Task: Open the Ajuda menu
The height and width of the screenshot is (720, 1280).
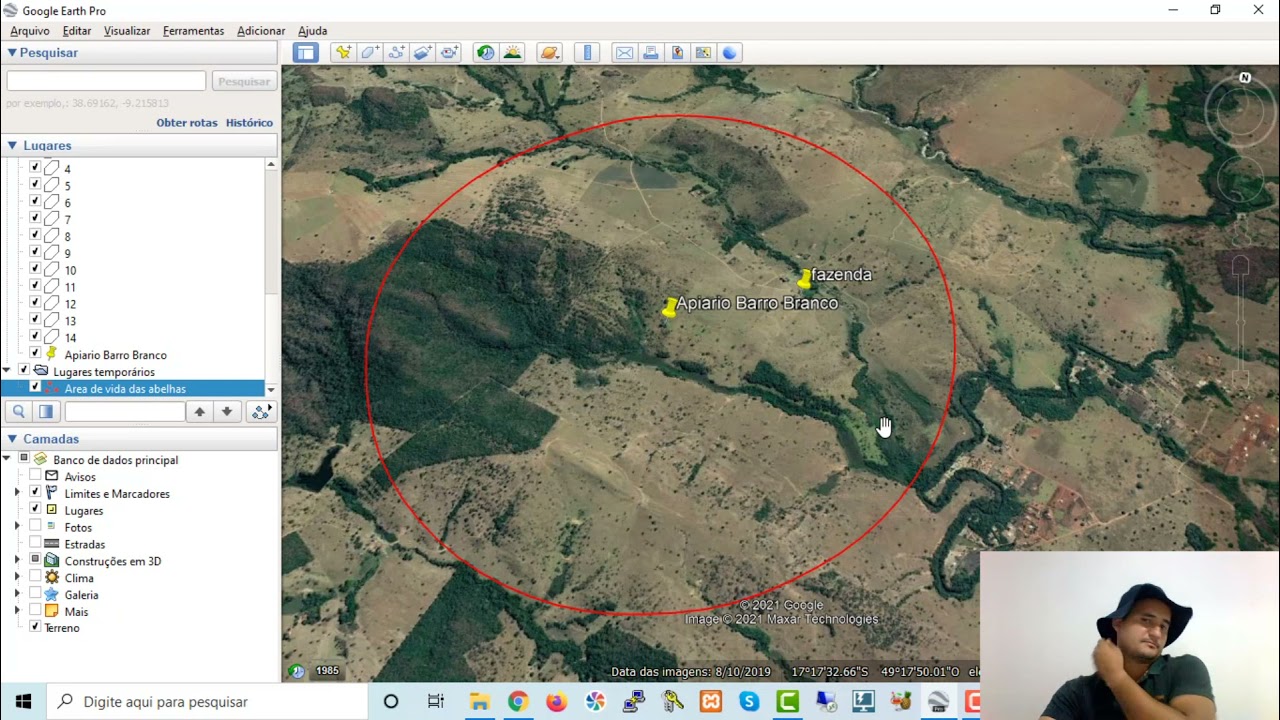Action: (313, 31)
